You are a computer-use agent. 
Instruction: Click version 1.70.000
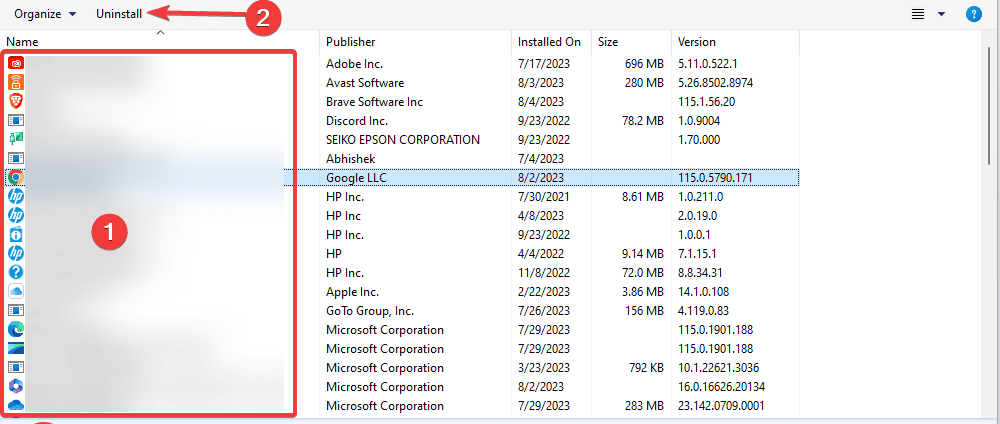click(698, 139)
